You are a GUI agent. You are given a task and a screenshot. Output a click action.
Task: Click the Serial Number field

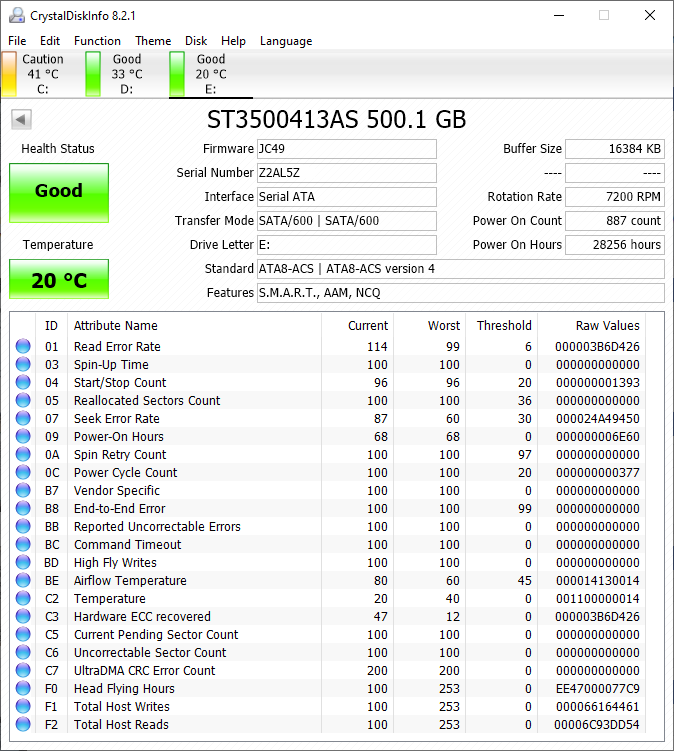pos(346,173)
